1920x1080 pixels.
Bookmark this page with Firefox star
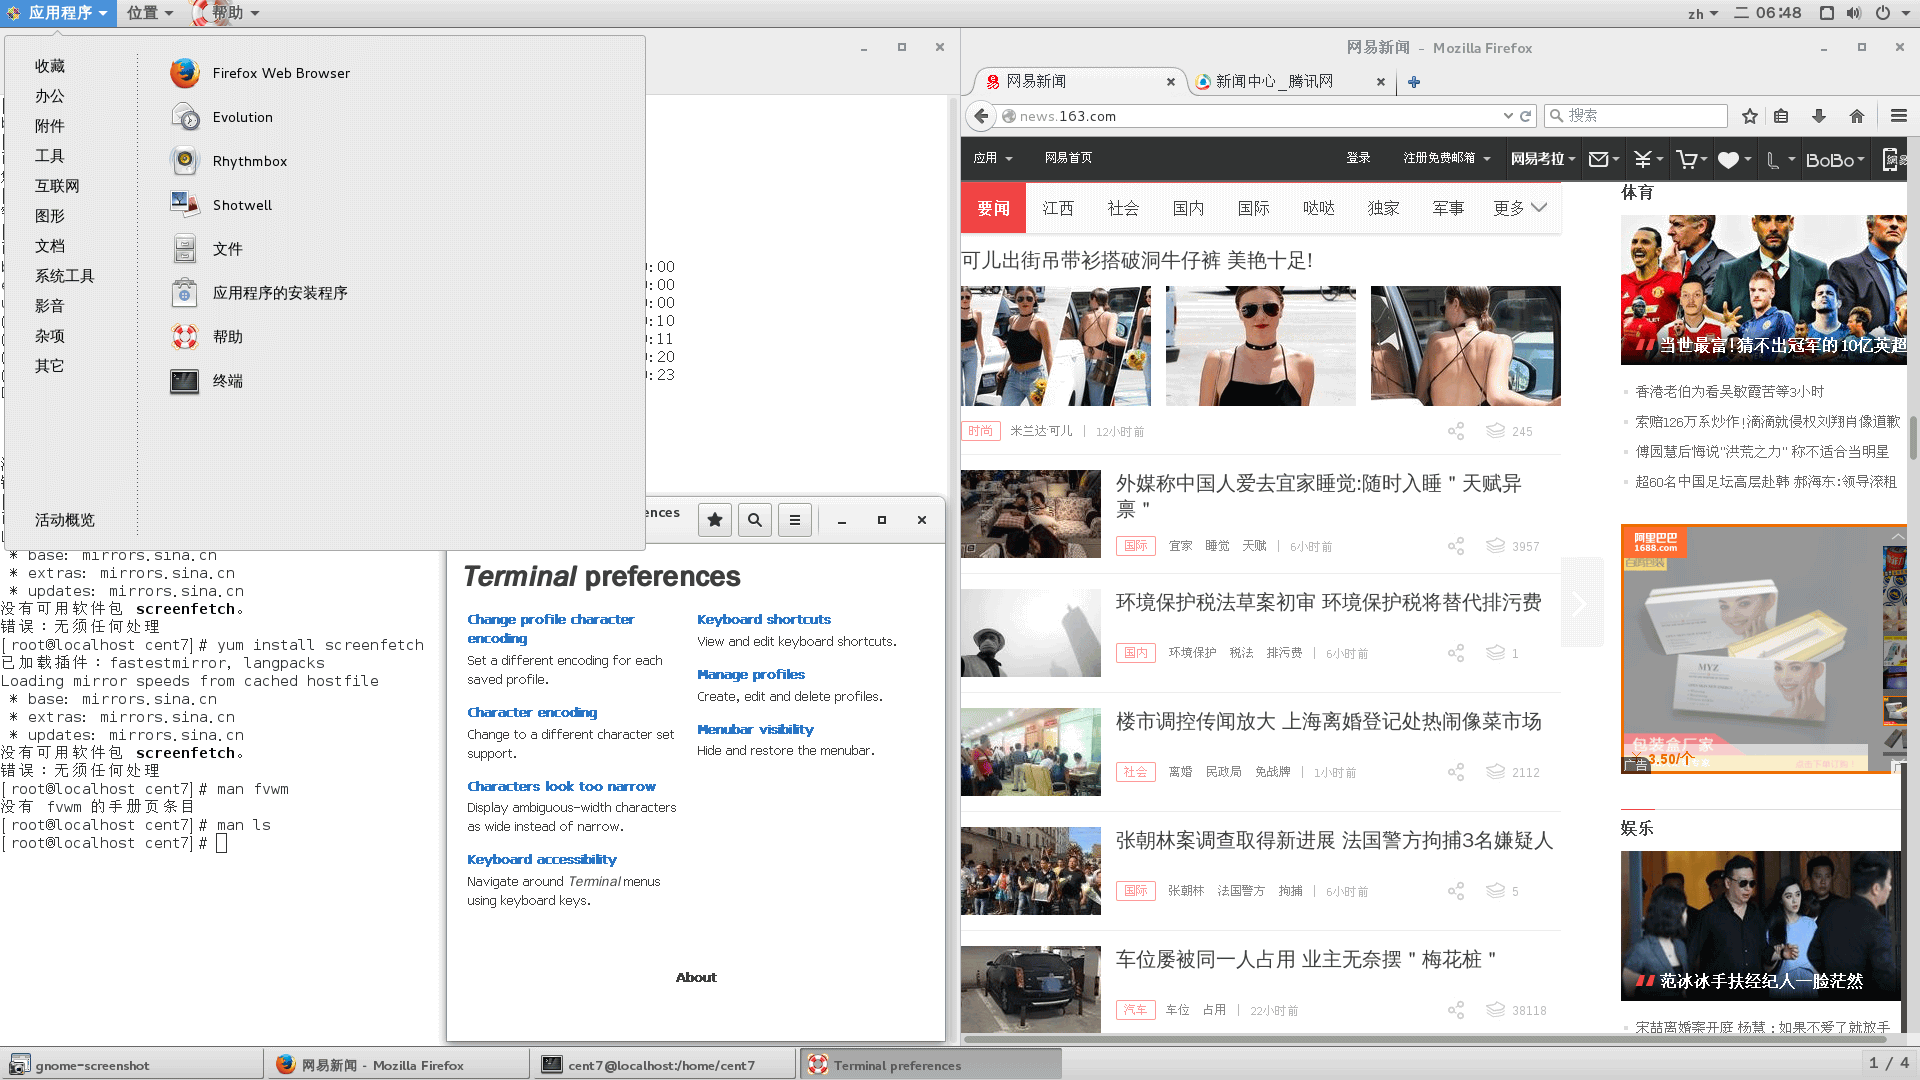pos(1750,116)
